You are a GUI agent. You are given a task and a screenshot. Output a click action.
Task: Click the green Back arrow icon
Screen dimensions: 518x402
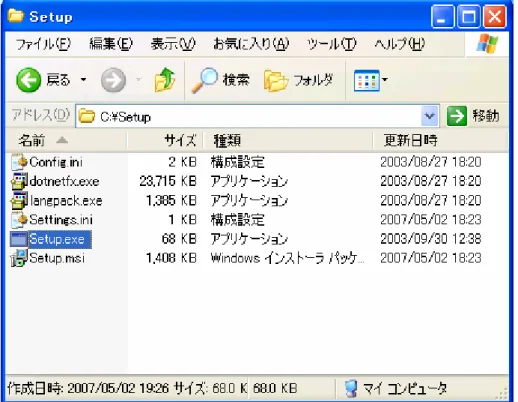(x=28, y=80)
